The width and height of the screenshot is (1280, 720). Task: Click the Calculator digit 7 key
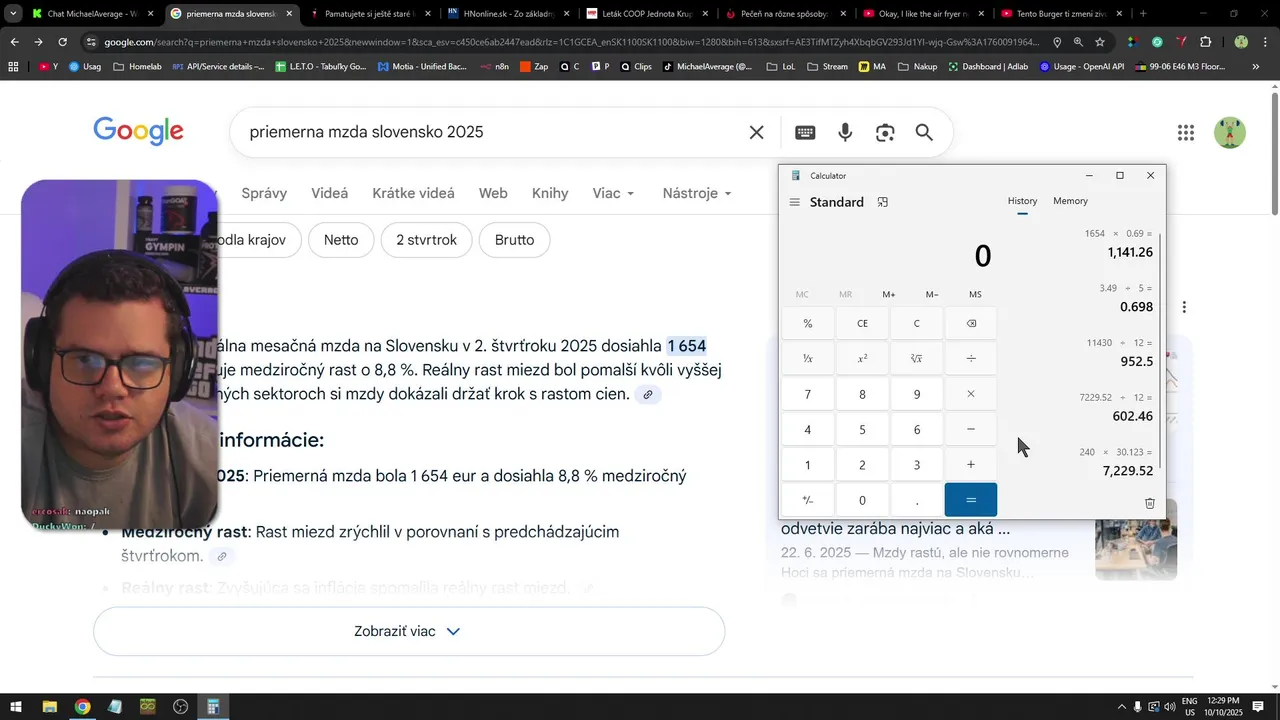coord(808,394)
